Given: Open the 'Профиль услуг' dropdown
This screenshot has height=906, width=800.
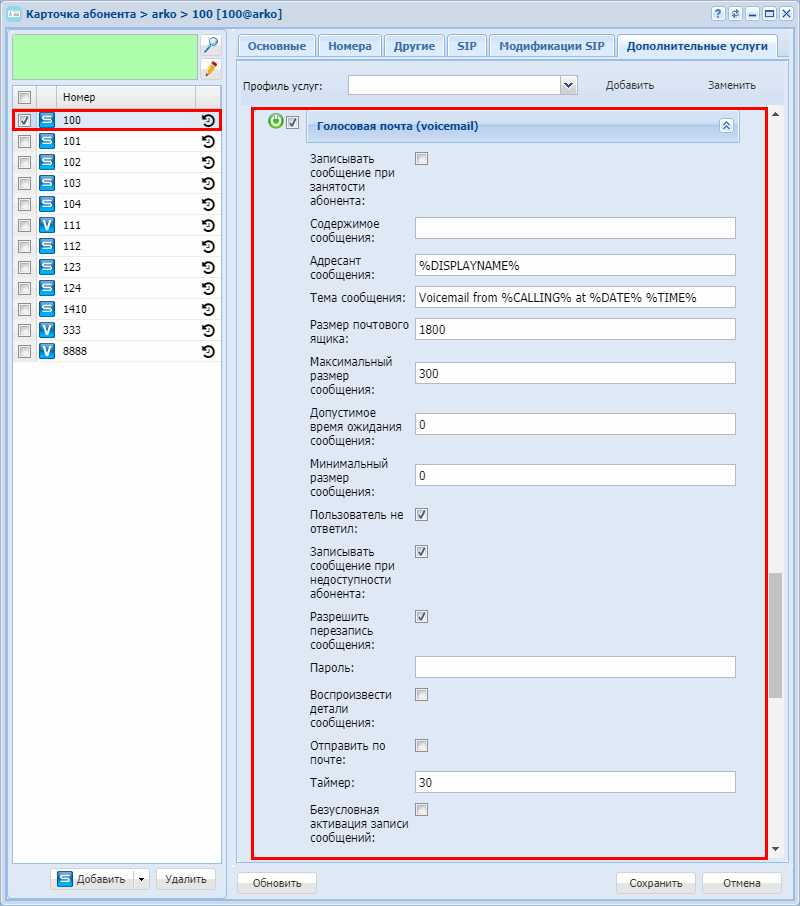Looking at the screenshot, I should point(569,85).
